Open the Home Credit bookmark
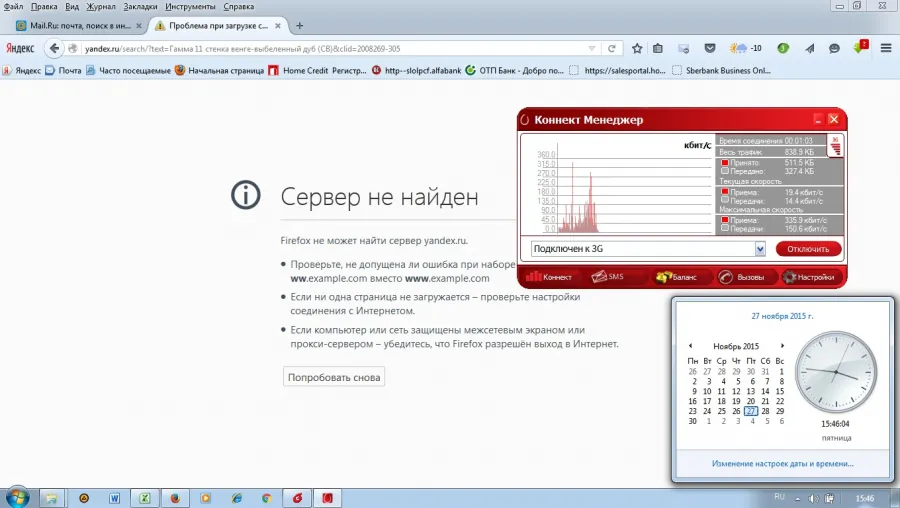The height and width of the screenshot is (508, 900). [317, 71]
